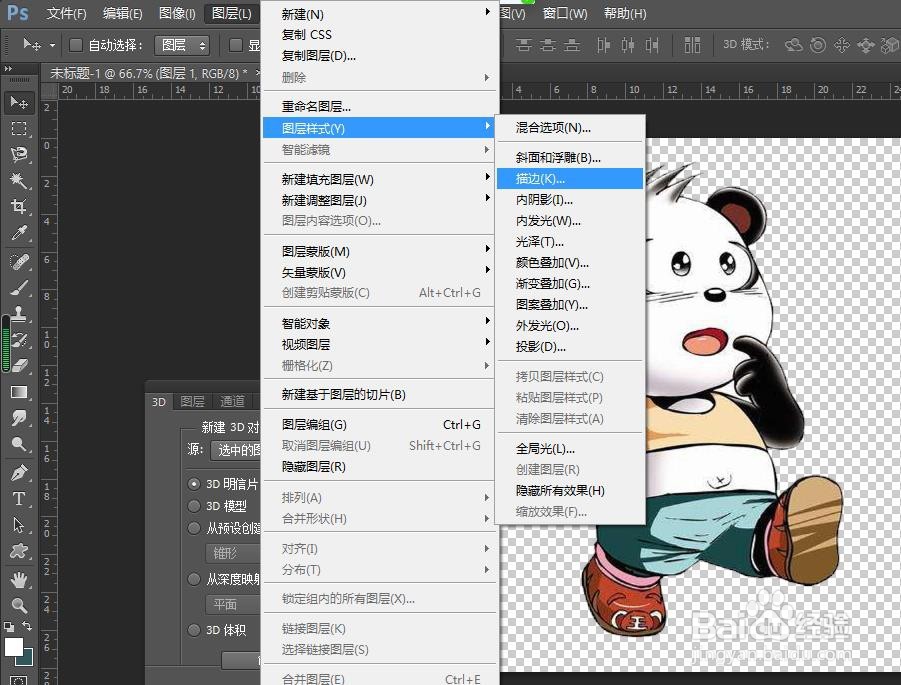Choose 重命名图层... menu entry
Viewport: 901px width, 685px height.
click(379, 106)
